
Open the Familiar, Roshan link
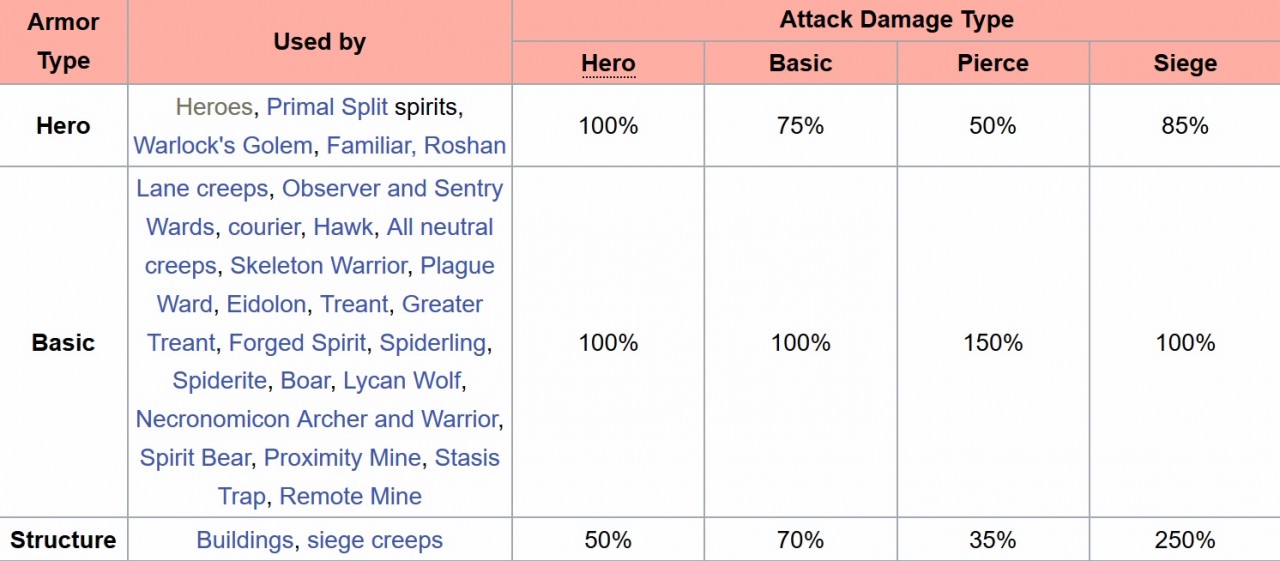(416, 145)
